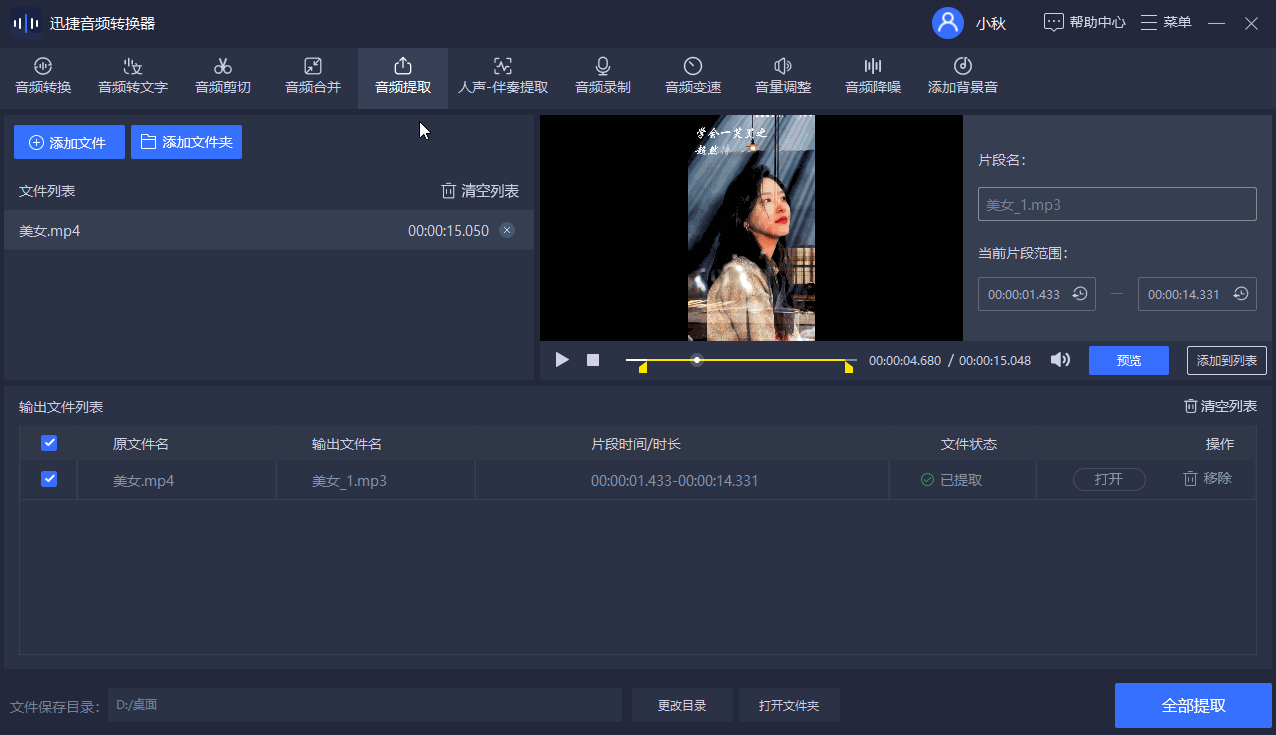Toggle the checkbox for 美女.mp4 output row
The width and height of the screenshot is (1276, 735).
tap(49, 479)
